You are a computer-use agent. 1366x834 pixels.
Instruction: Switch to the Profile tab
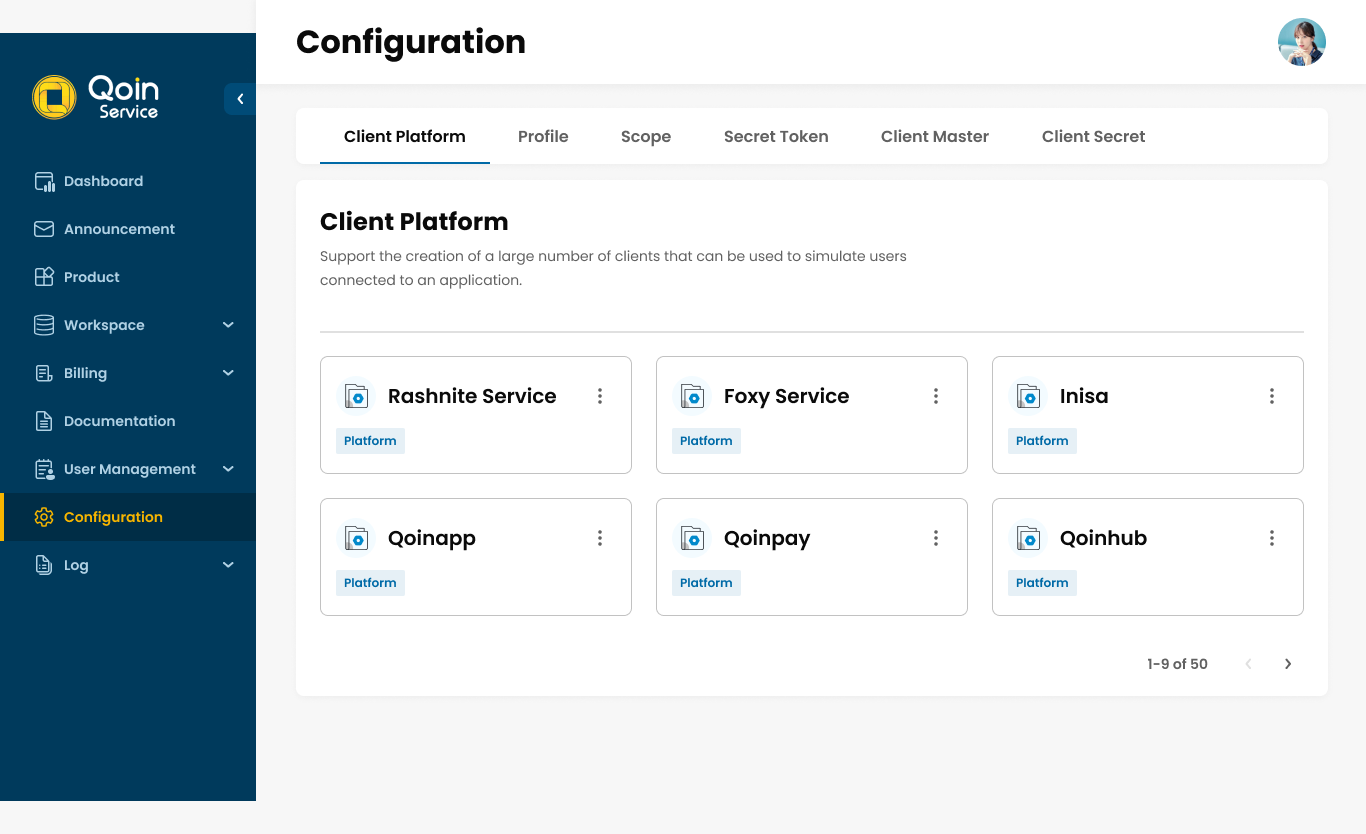pyautogui.click(x=543, y=136)
